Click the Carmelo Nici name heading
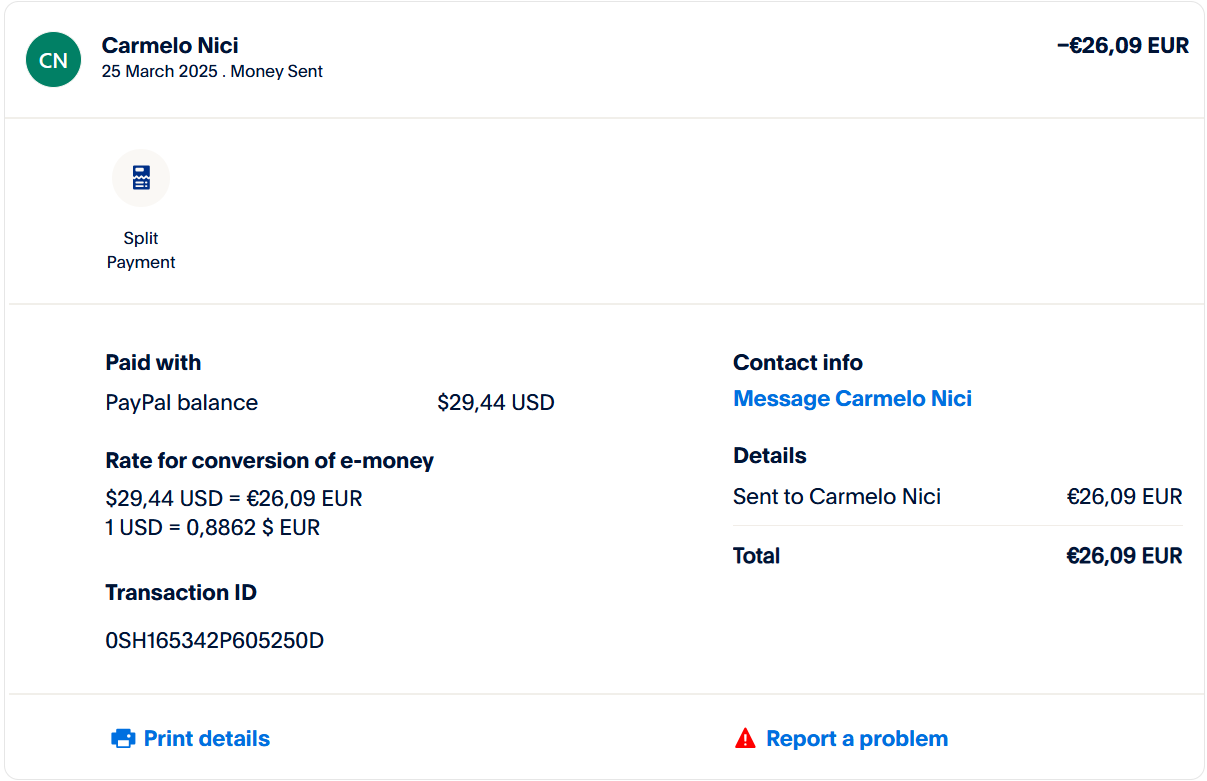Image resolution: width=1207 pixels, height=781 pixels. (x=170, y=45)
